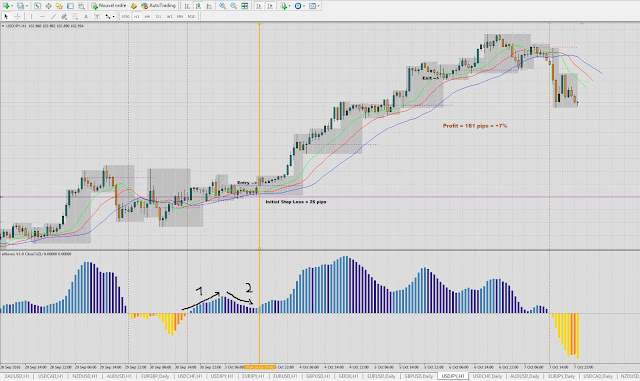The image size is (640, 381).
Task: Expand the new chart dropdown arrow
Action: pos(12,6)
